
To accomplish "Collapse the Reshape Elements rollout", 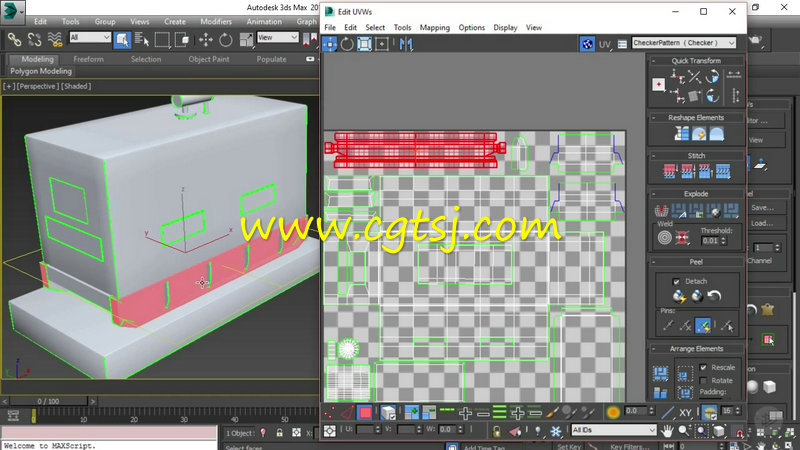I will point(653,118).
